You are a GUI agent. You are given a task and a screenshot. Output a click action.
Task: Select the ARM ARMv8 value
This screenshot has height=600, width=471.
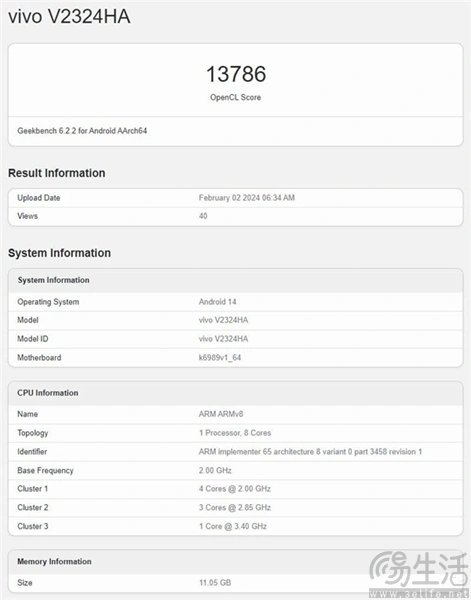pyautogui.click(x=221, y=414)
